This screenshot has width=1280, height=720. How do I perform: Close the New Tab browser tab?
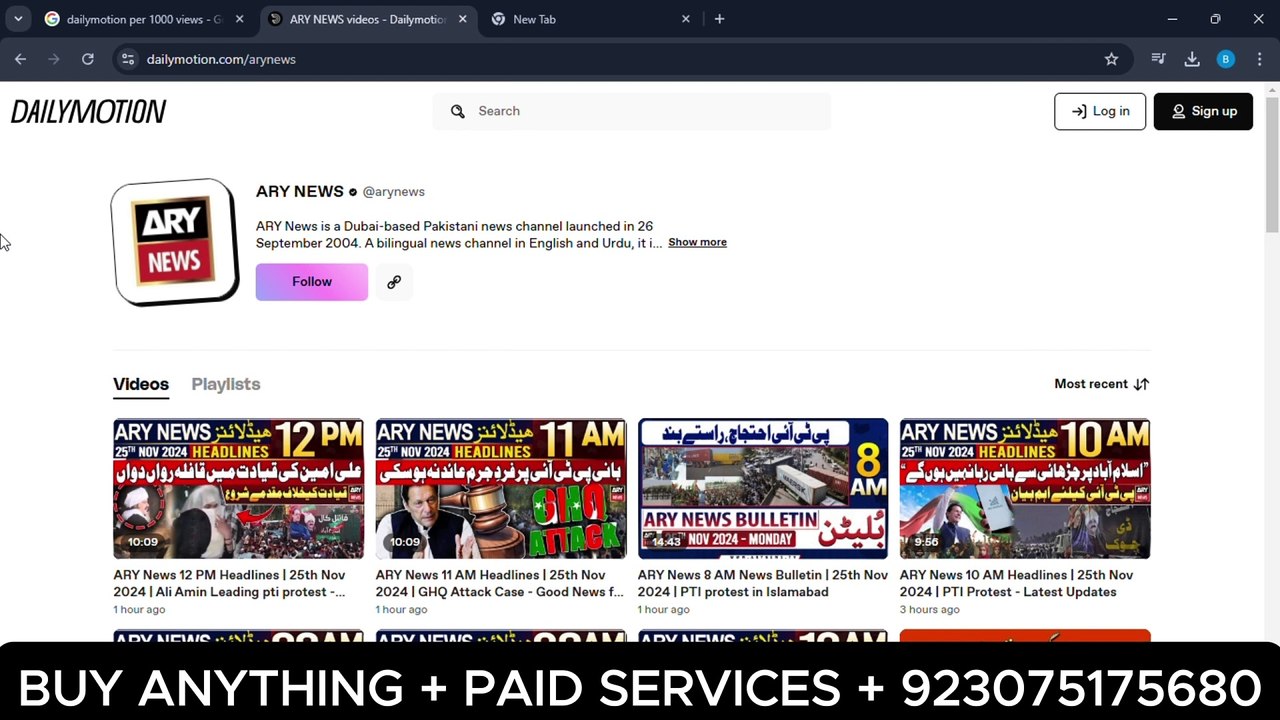click(x=686, y=19)
